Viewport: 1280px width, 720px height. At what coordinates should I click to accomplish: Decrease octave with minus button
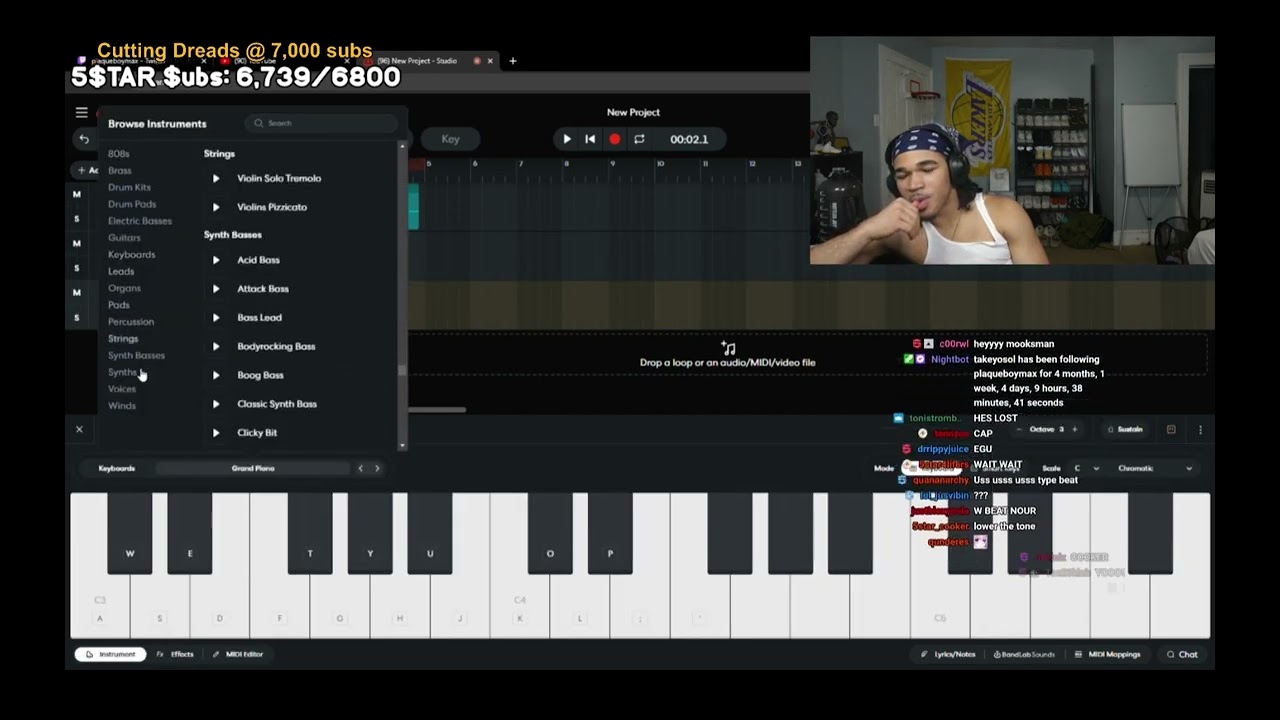click(1020, 429)
